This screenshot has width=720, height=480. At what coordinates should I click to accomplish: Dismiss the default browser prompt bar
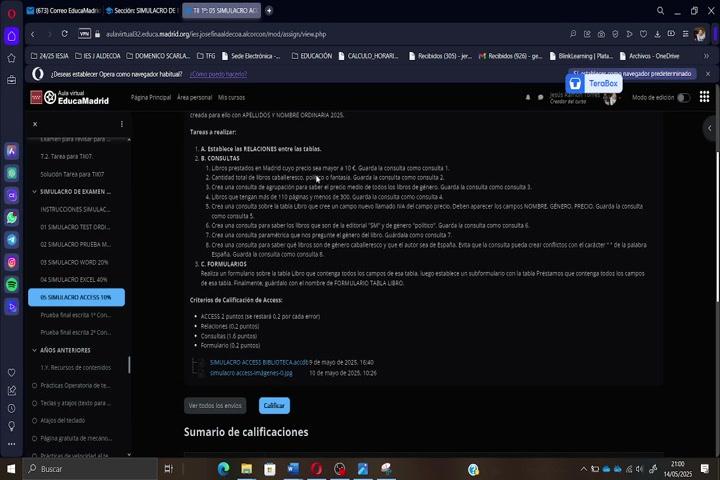point(708,74)
